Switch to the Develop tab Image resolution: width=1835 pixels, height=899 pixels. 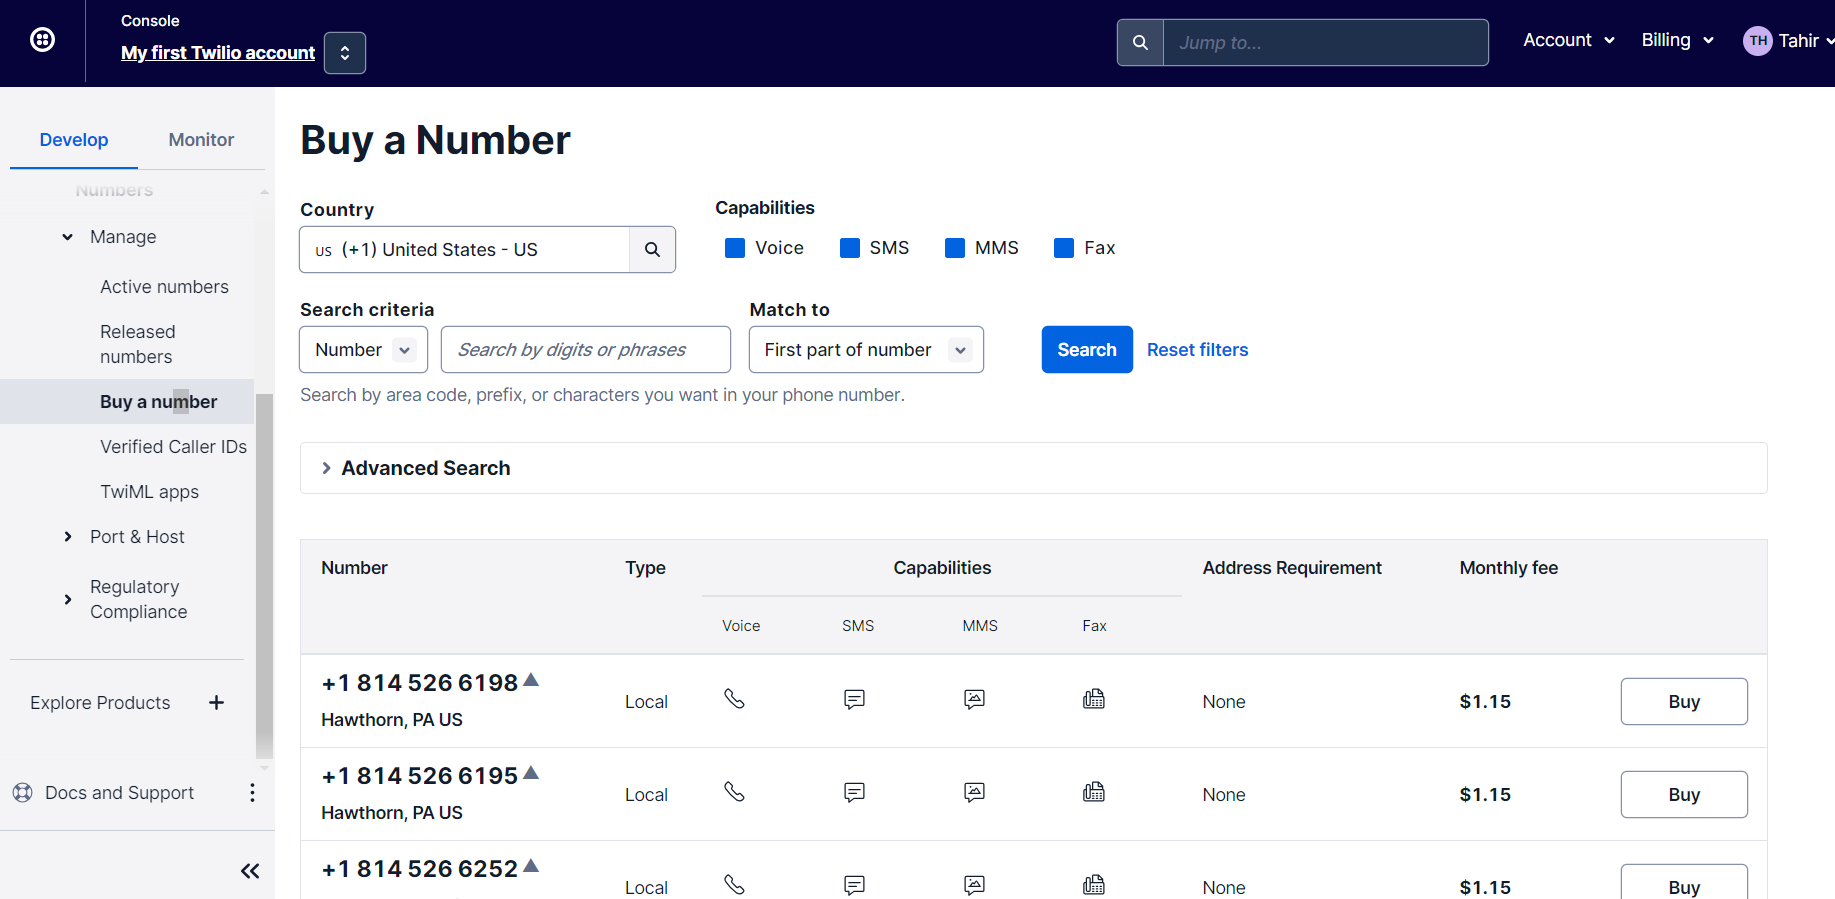pyautogui.click(x=74, y=140)
